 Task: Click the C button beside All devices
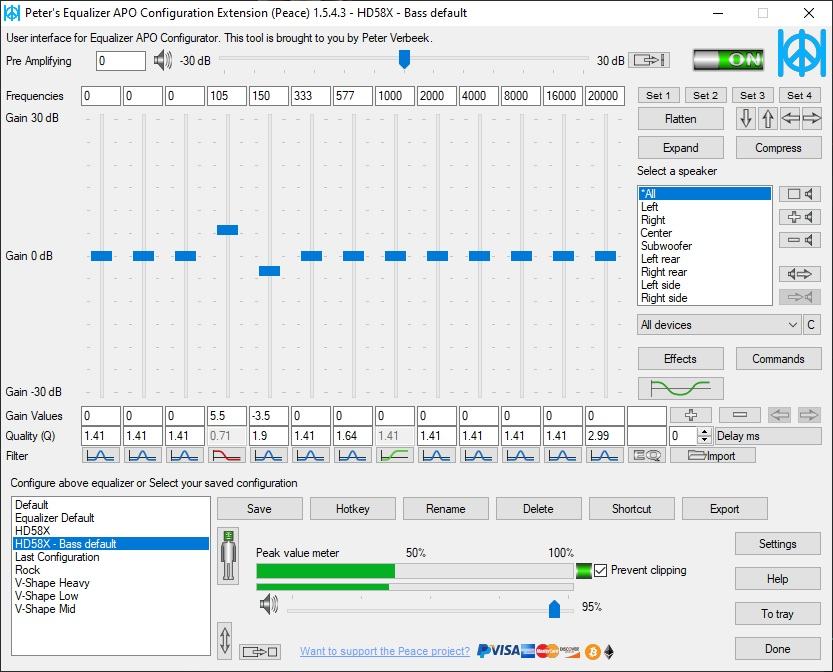point(811,325)
